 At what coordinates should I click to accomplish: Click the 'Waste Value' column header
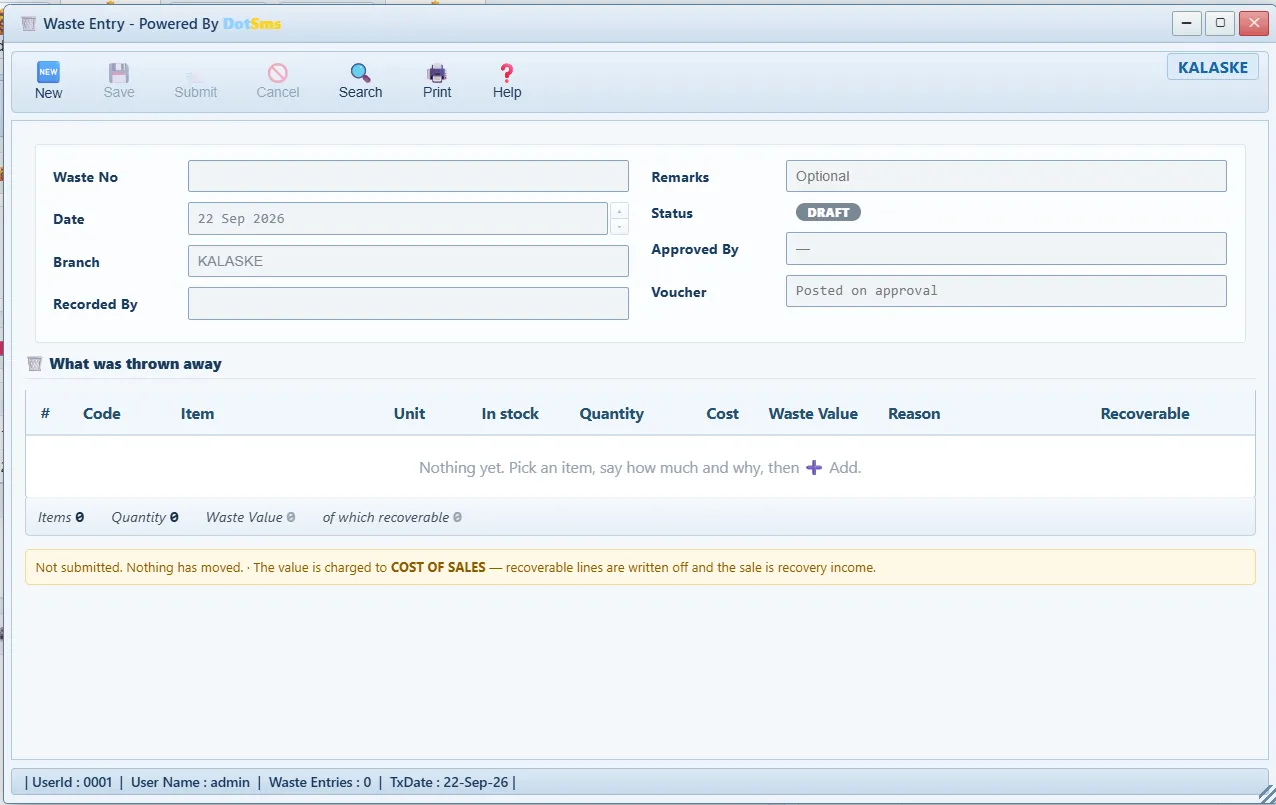pyautogui.click(x=813, y=414)
